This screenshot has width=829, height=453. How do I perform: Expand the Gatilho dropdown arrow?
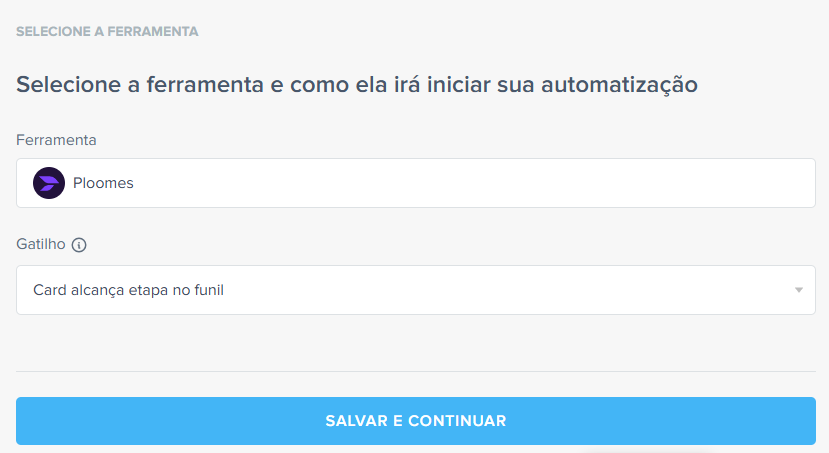point(799,290)
